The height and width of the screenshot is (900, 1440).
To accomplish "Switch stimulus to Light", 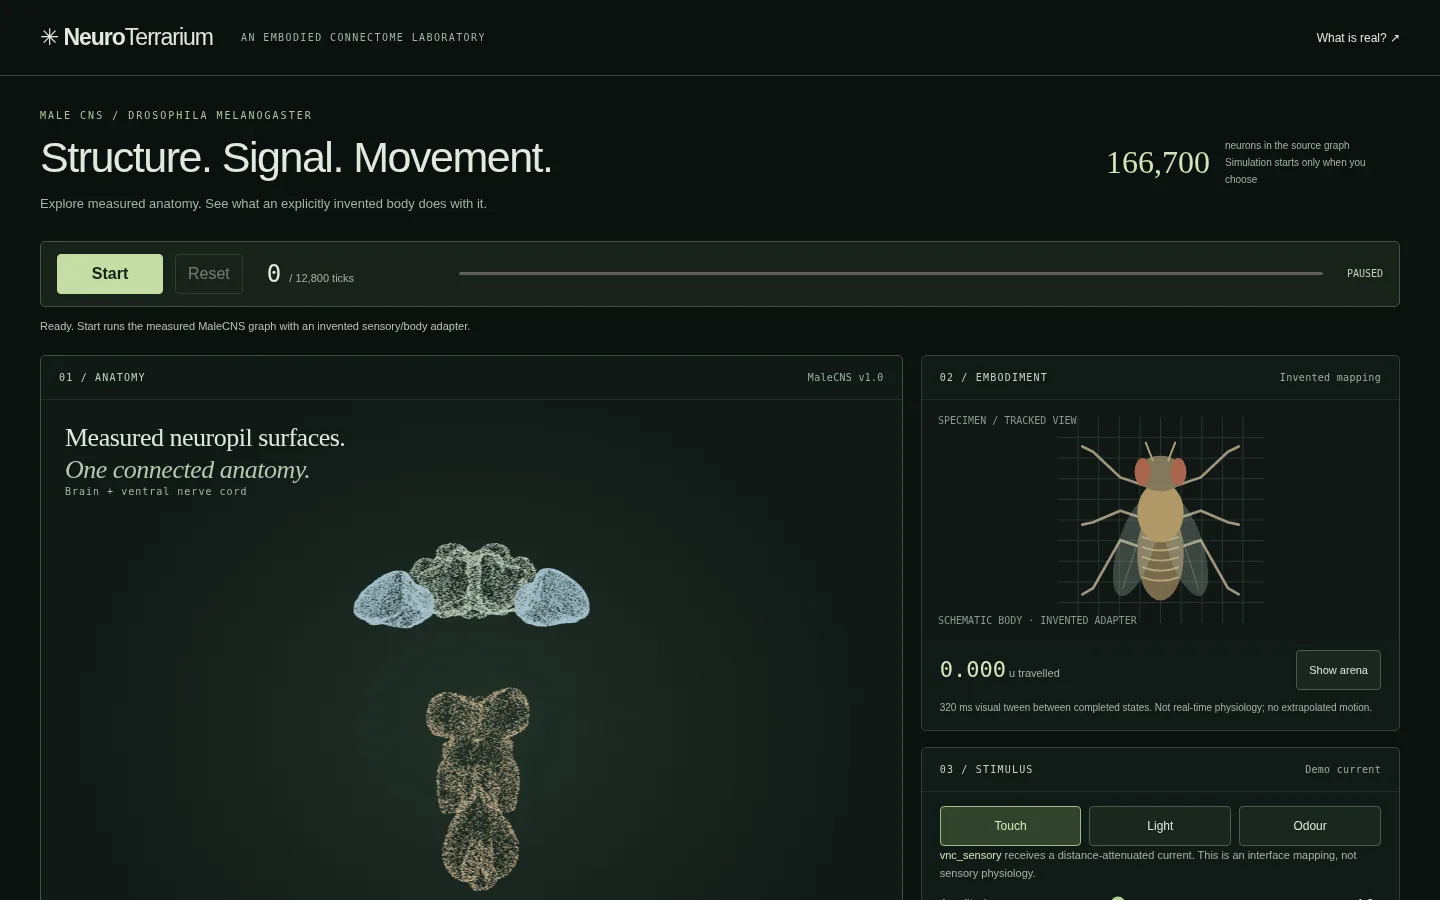I will click(x=1160, y=826).
